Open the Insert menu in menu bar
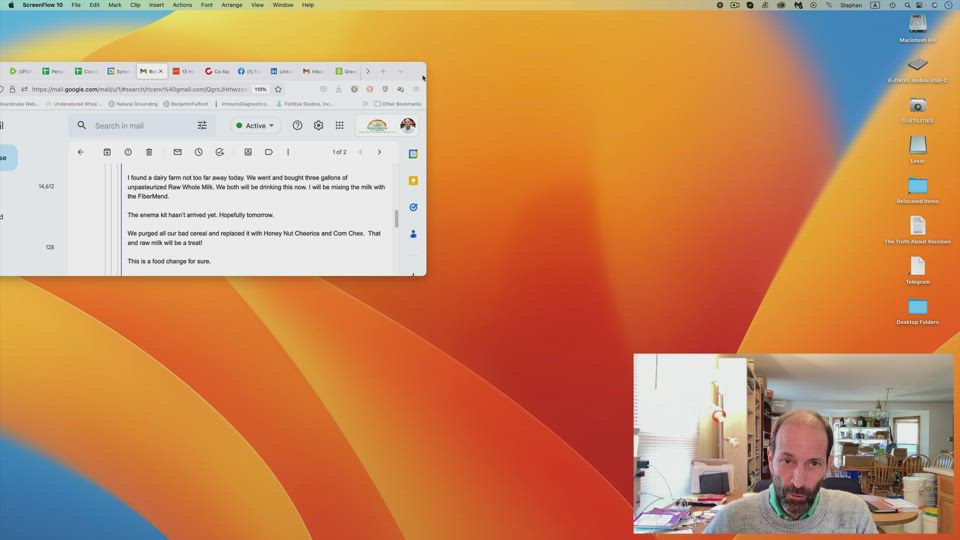This screenshot has height=540, width=960. tap(156, 5)
